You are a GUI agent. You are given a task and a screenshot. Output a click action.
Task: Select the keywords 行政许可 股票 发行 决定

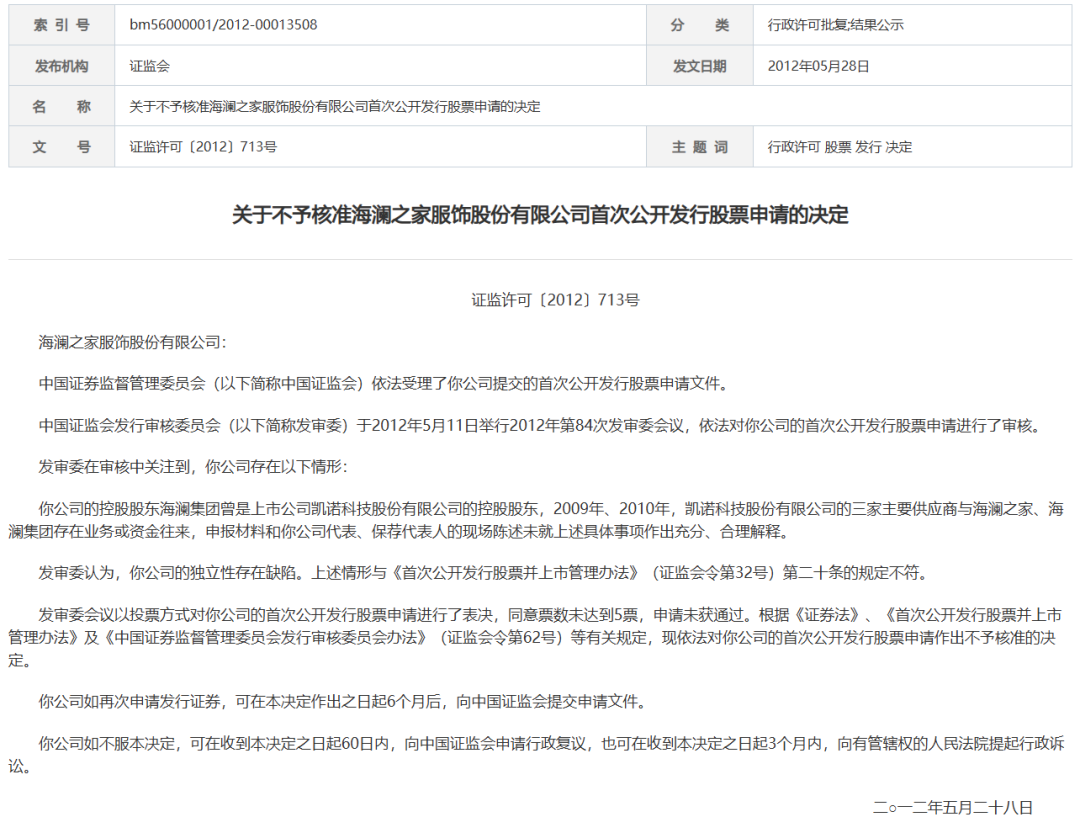(x=840, y=147)
